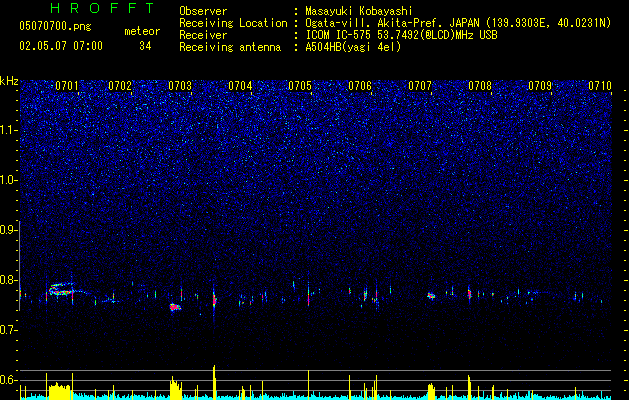Click the date stamp 02.05.07 07:00
This screenshot has width=629, height=400.
click(x=61, y=46)
